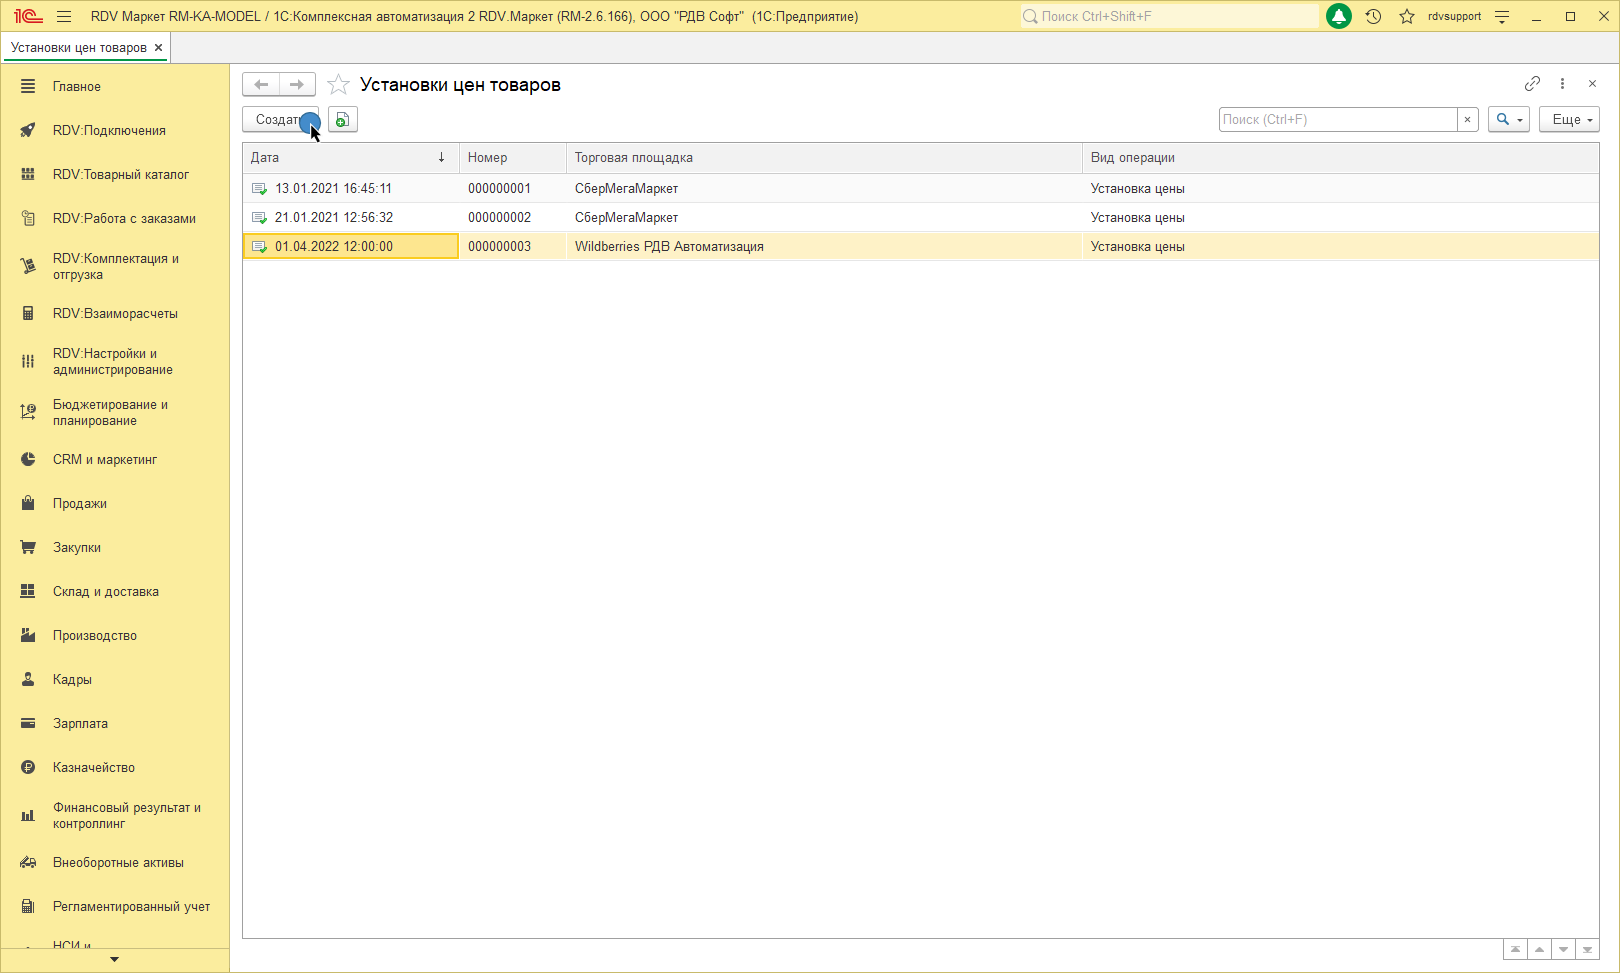Go forward with the right arrow
Image resolution: width=1620 pixels, height=973 pixels.
pos(297,85)
